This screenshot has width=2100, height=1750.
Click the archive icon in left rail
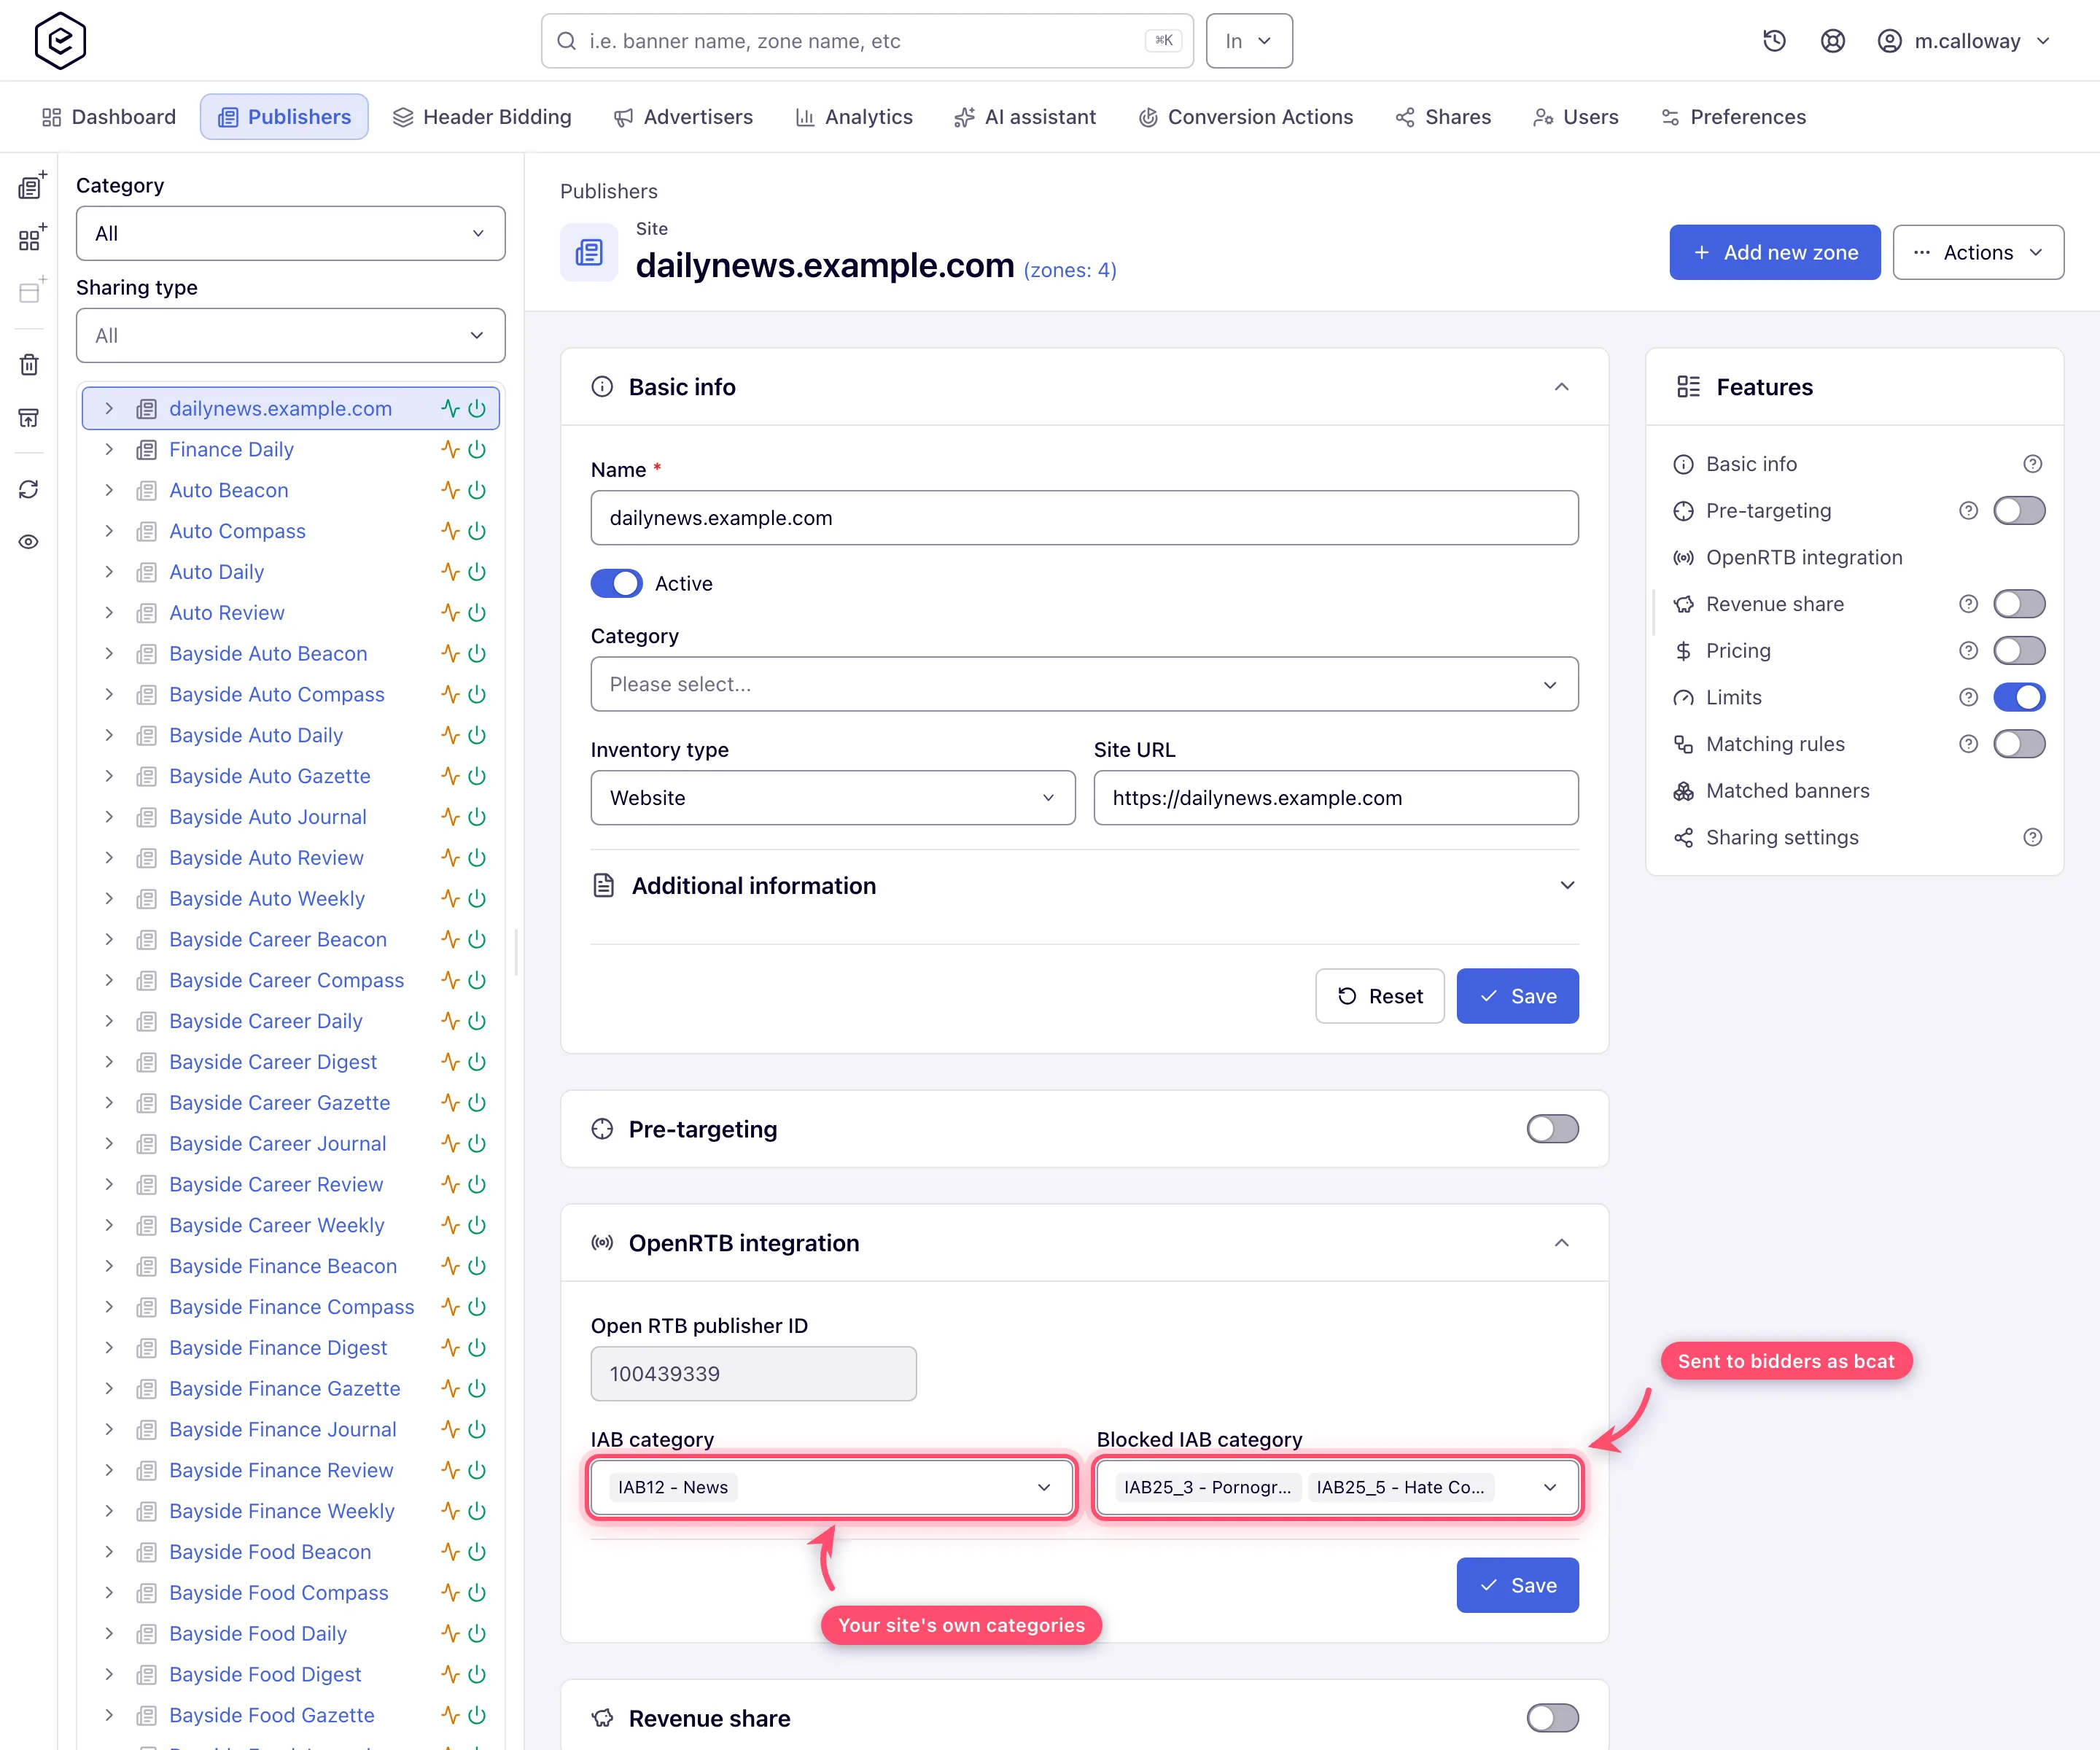click(29, 417)
